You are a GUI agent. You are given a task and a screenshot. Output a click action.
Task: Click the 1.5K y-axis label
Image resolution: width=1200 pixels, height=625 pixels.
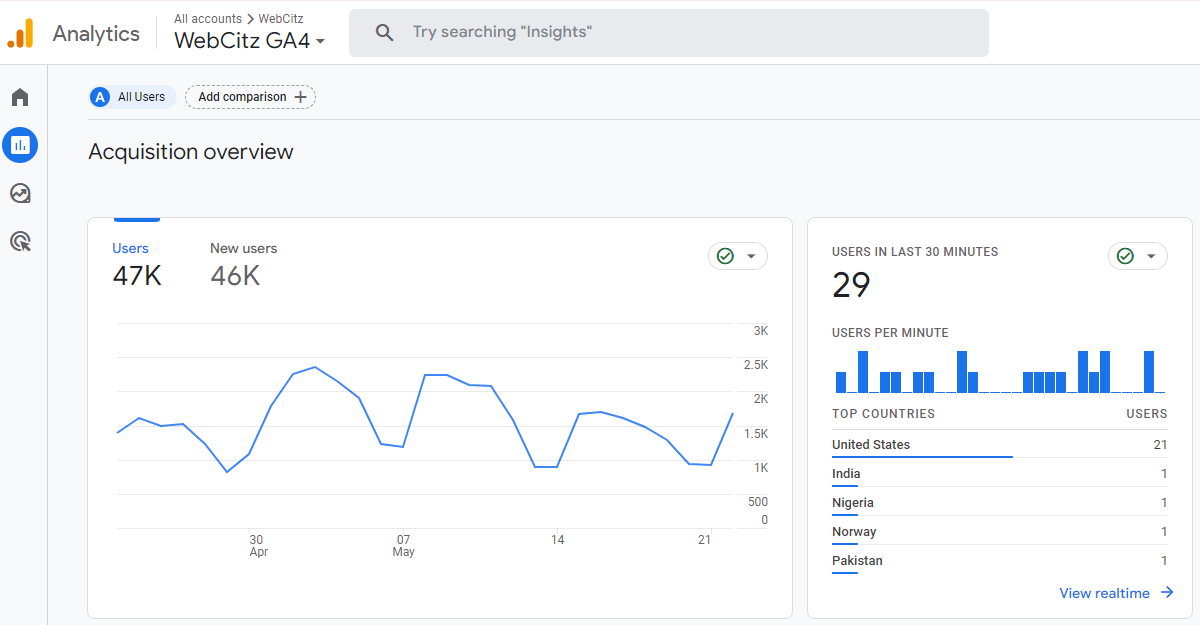pos(755,434)
